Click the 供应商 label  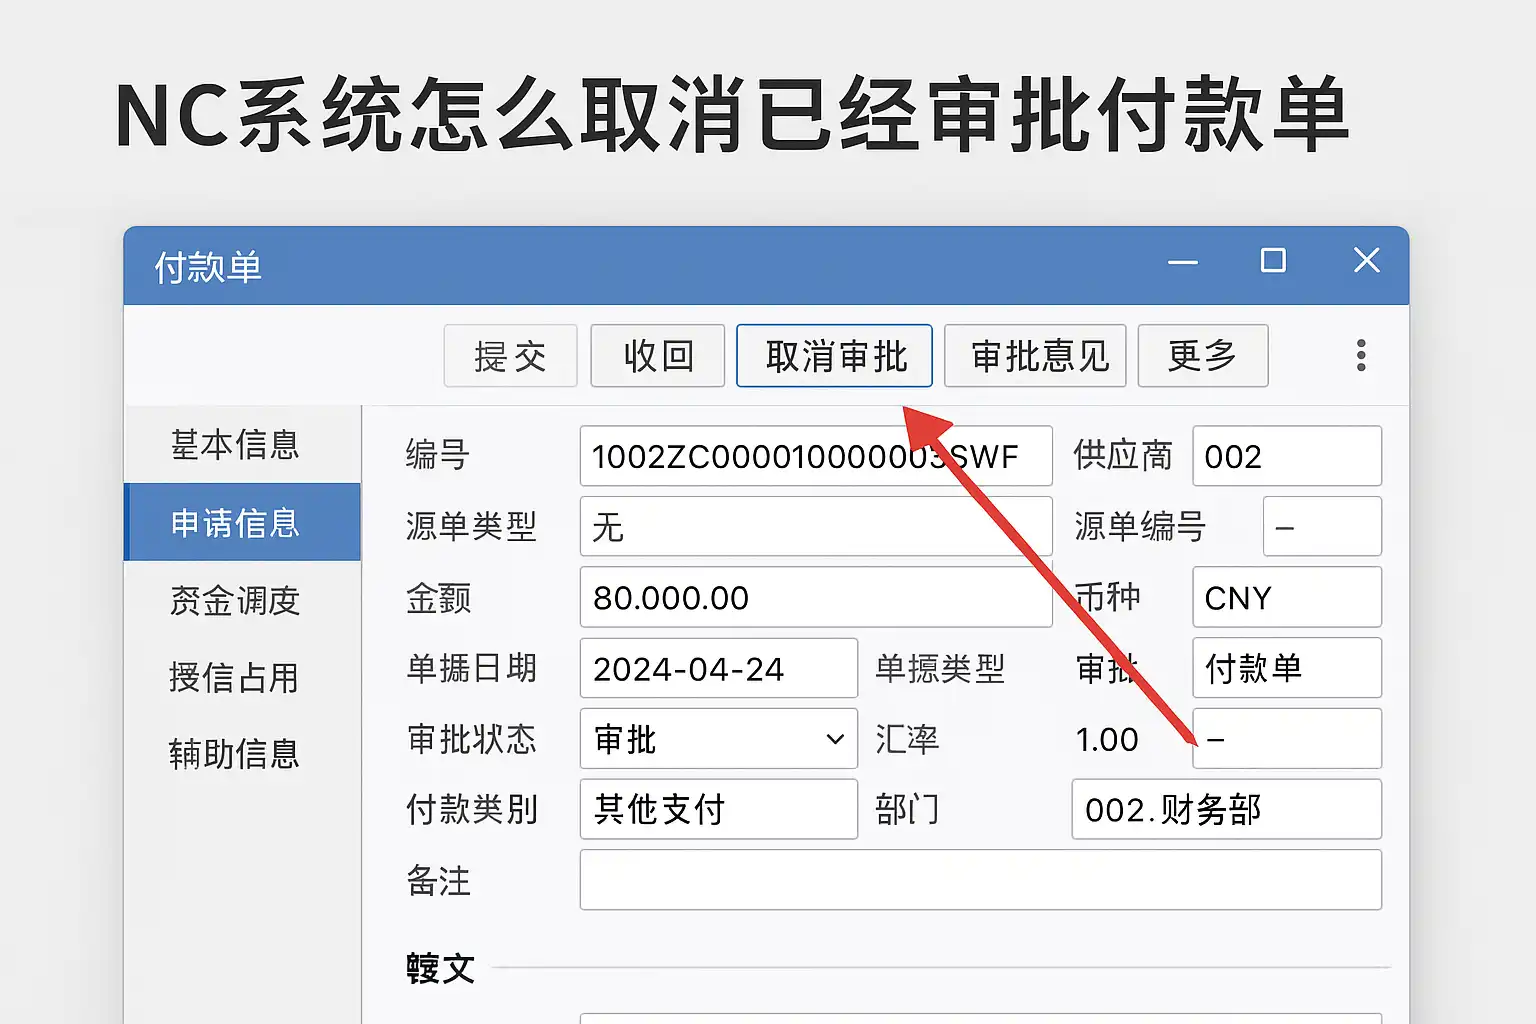pyautogui.click(x=1123, y=455)
